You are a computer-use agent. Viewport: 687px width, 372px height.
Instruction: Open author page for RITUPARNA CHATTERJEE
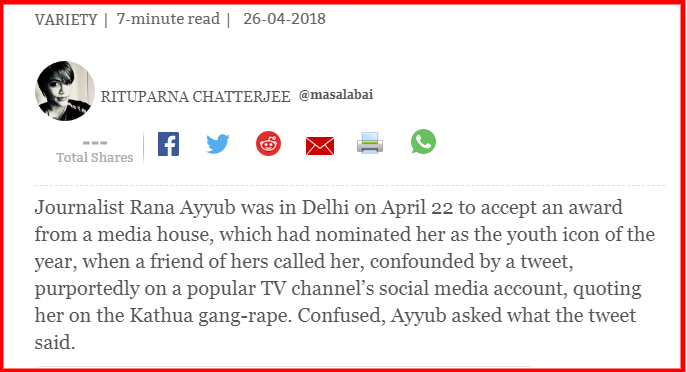195,96
